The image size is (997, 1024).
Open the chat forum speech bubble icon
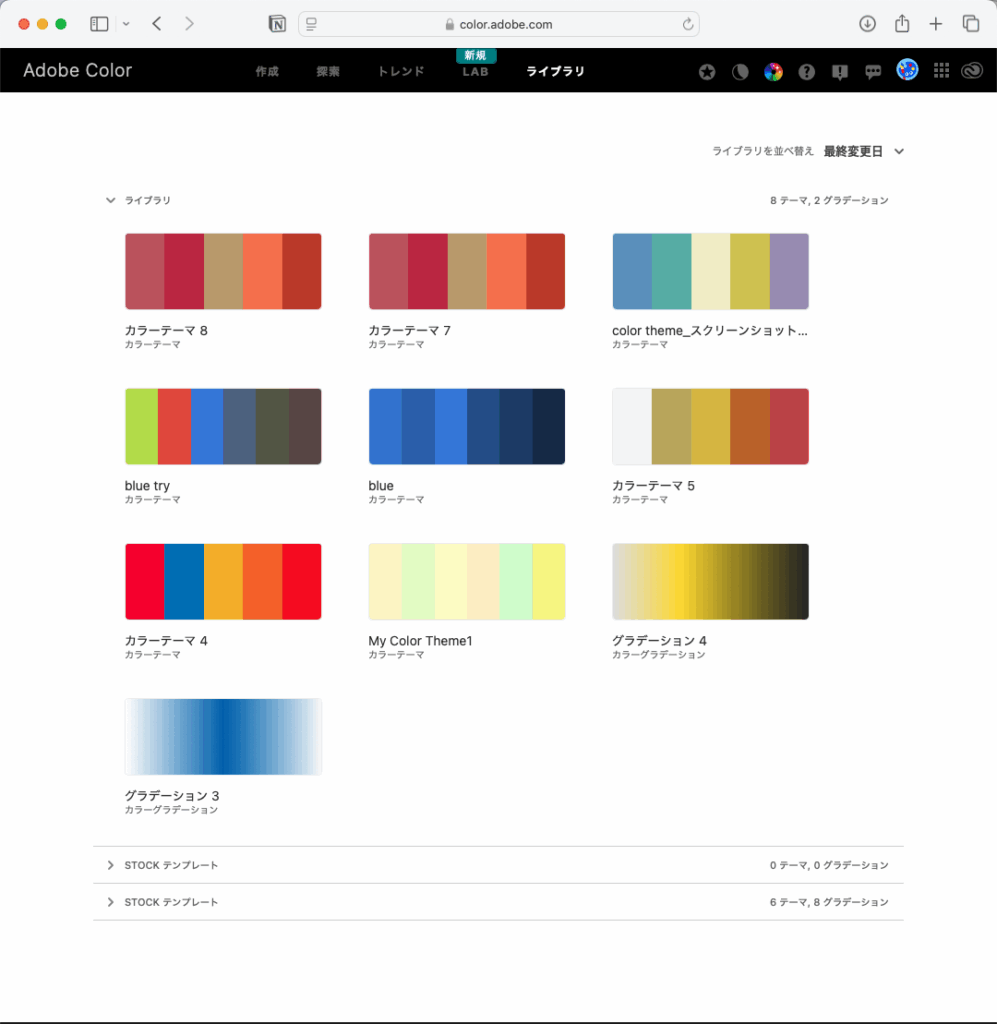pos(873,72)
